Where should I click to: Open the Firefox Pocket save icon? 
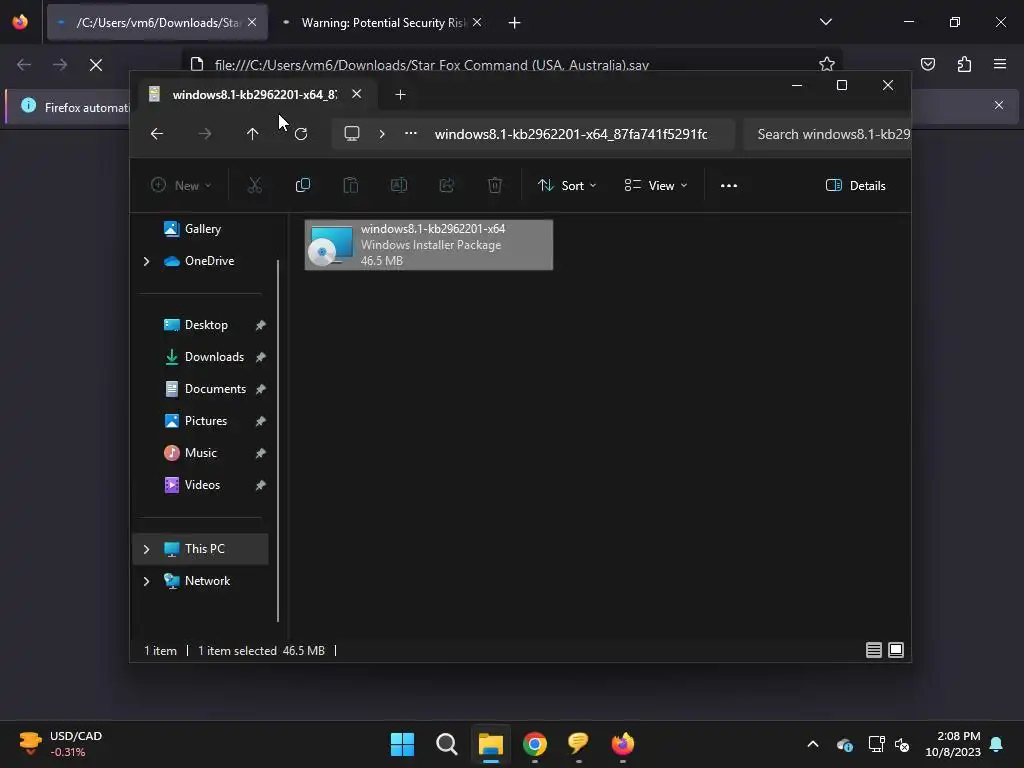[928, 64]
